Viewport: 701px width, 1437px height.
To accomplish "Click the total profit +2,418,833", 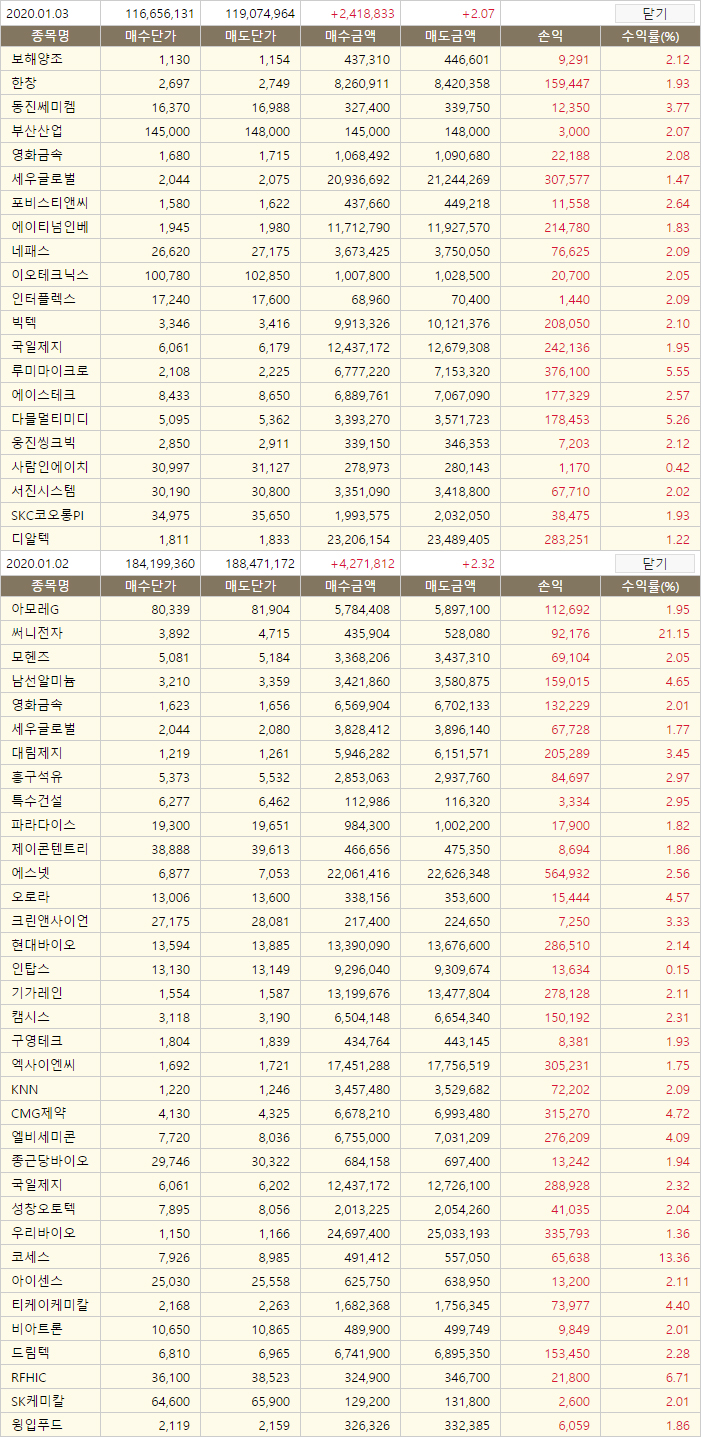I will pos(362,14).
